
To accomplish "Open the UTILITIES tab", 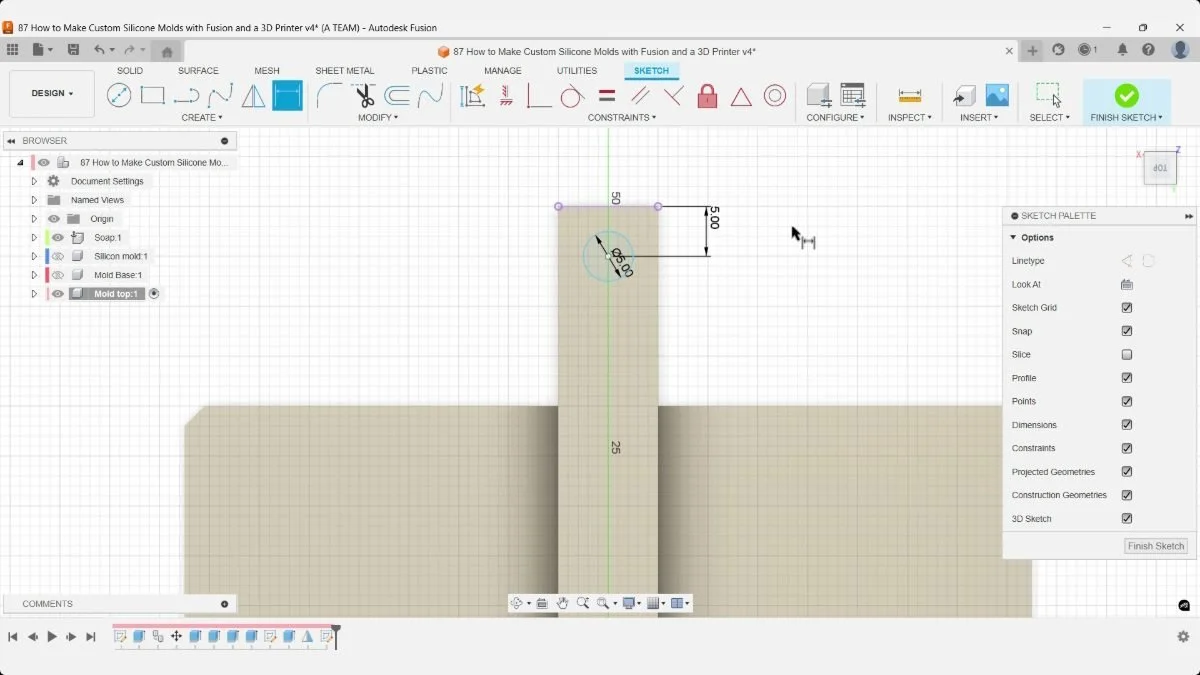I will (x=577, y=71).
